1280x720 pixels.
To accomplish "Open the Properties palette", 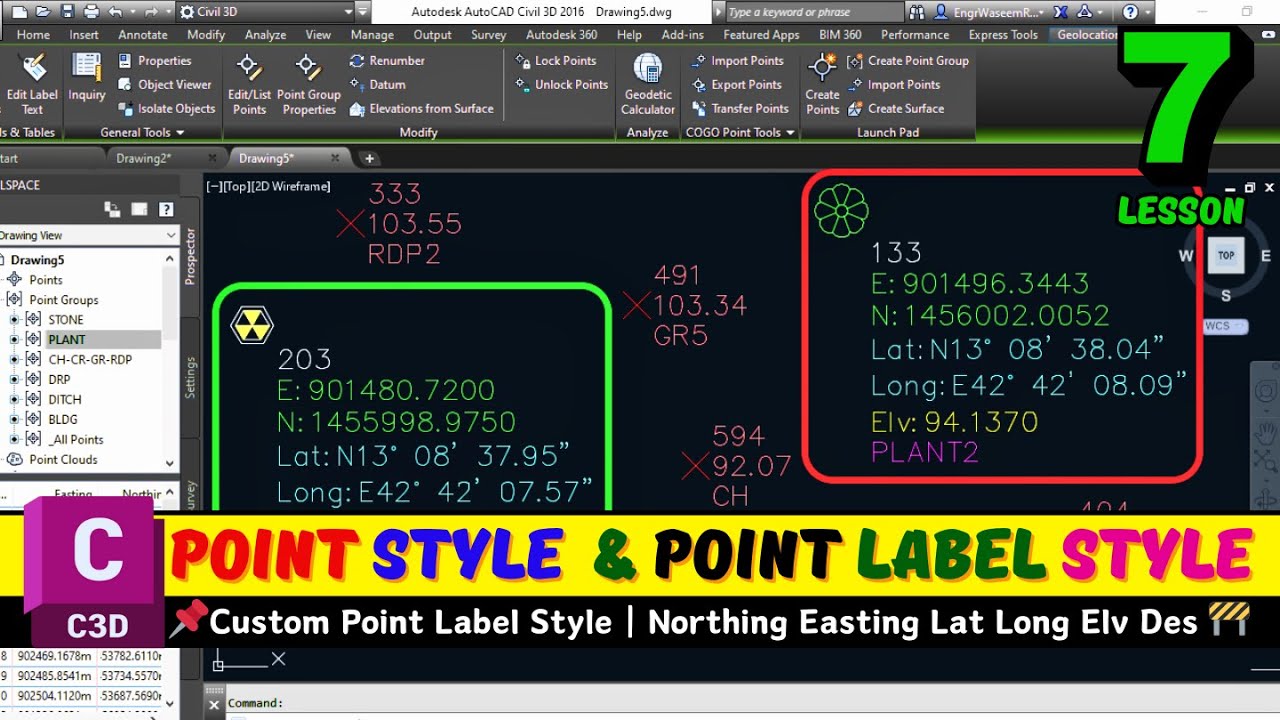I will click(154, 61).
